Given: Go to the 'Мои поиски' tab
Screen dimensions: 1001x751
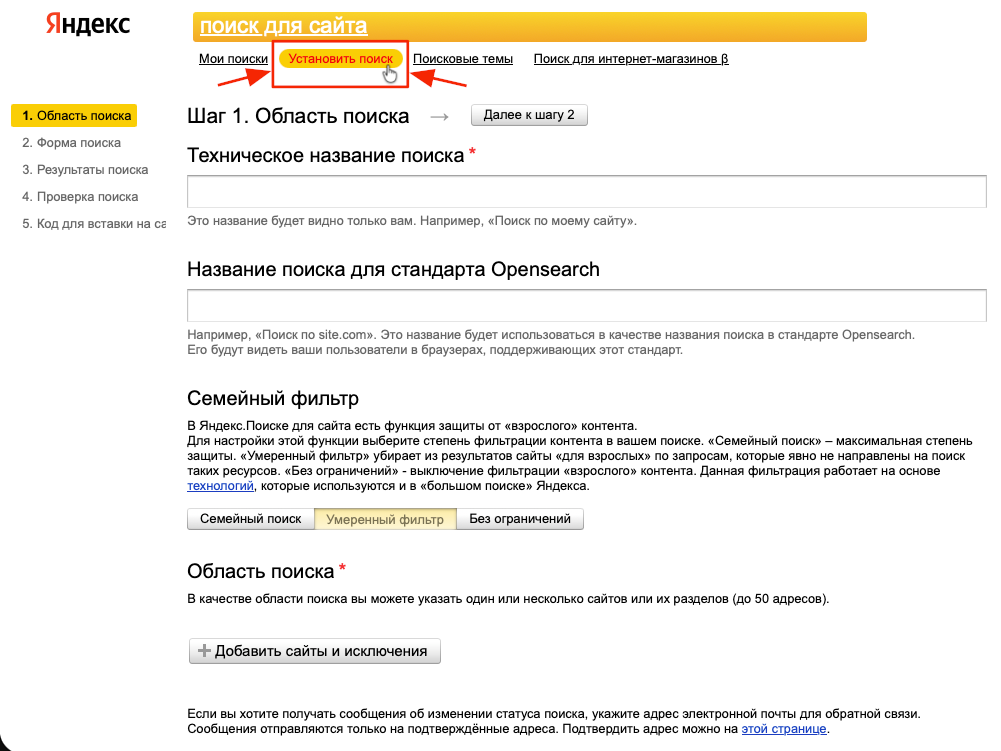Looking at the screenshot, I should [233, 59].
